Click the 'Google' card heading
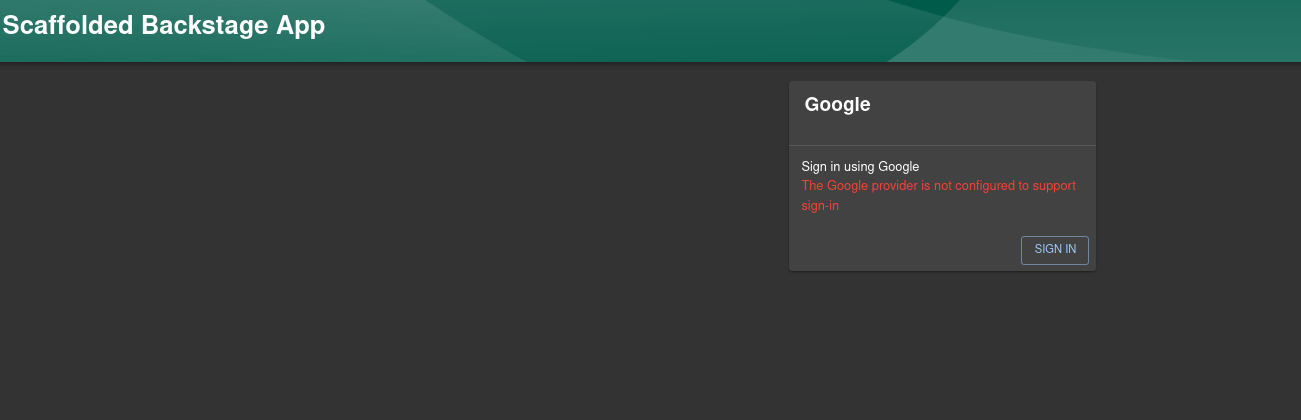Screen dimensions: 1301x420 (x=837, y=104)
